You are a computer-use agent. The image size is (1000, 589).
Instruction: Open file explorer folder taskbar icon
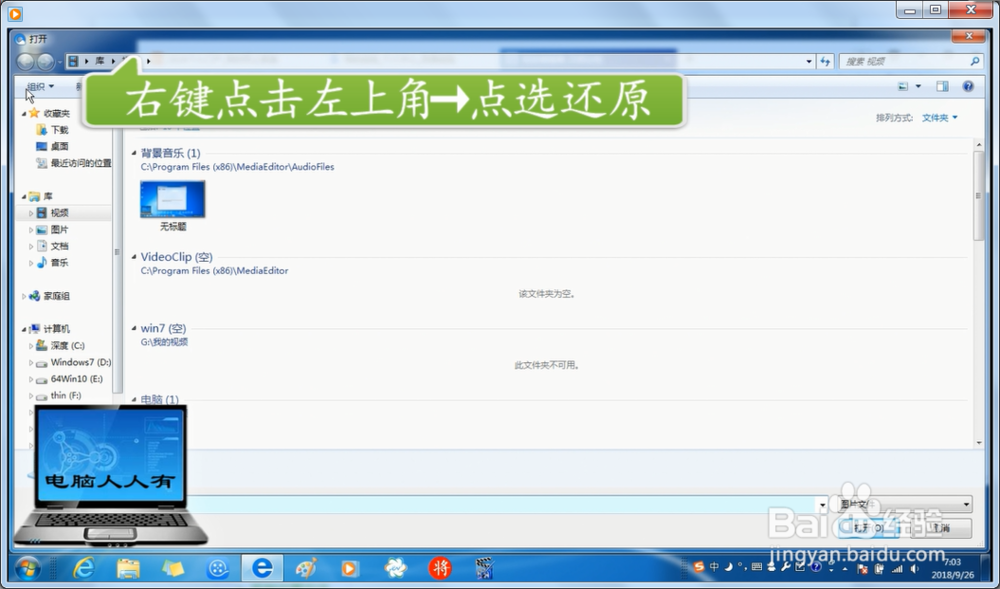(128, 567)
